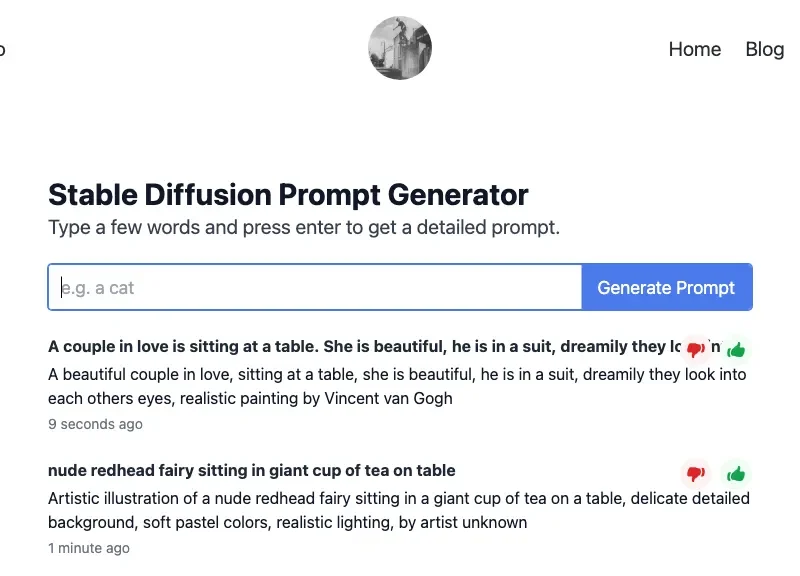Select the red thumbs down beside the fairy result
This screenshot has width=800, height=576.
697,474
